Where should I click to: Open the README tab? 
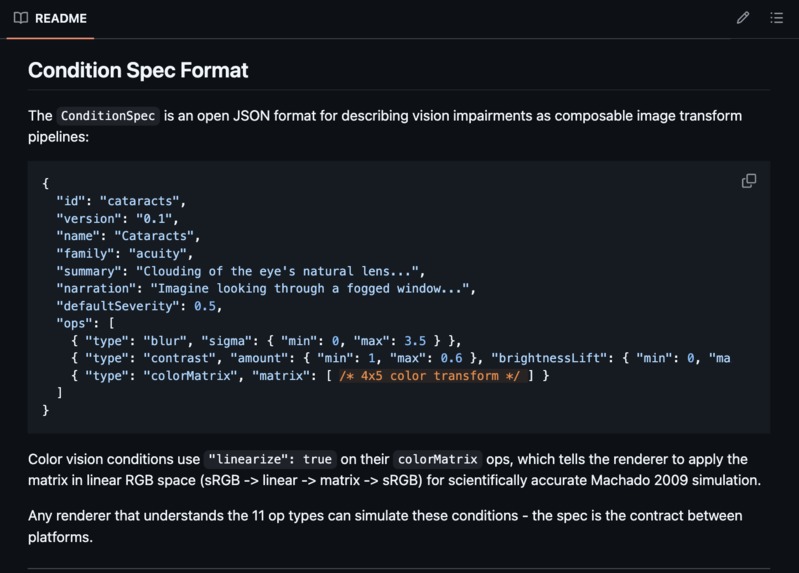pyautogui.click(x=50, y=19)
